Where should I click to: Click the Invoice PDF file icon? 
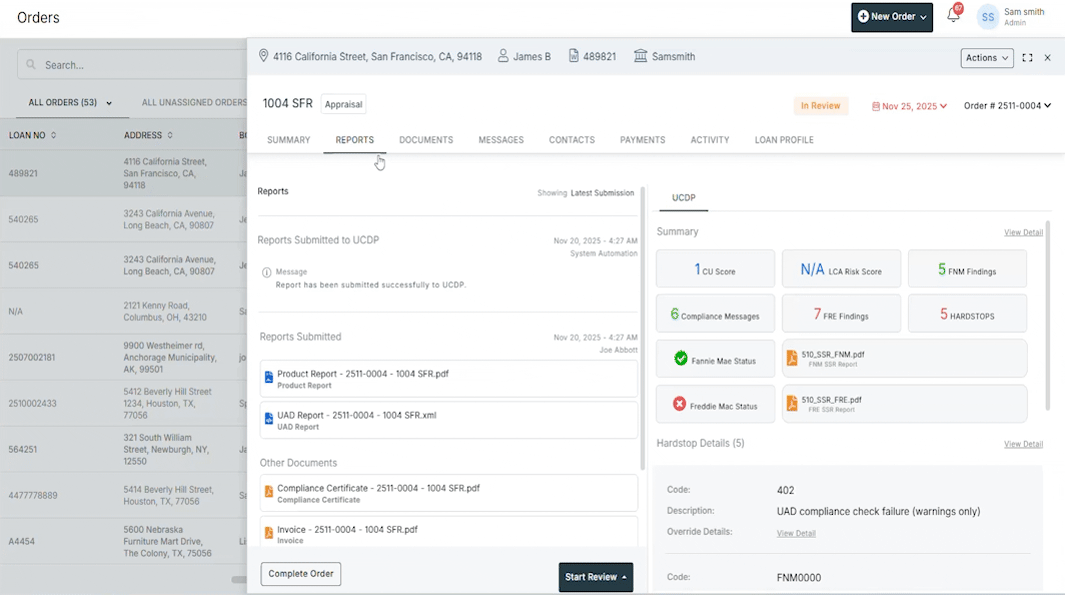click(x=268, y=533)
